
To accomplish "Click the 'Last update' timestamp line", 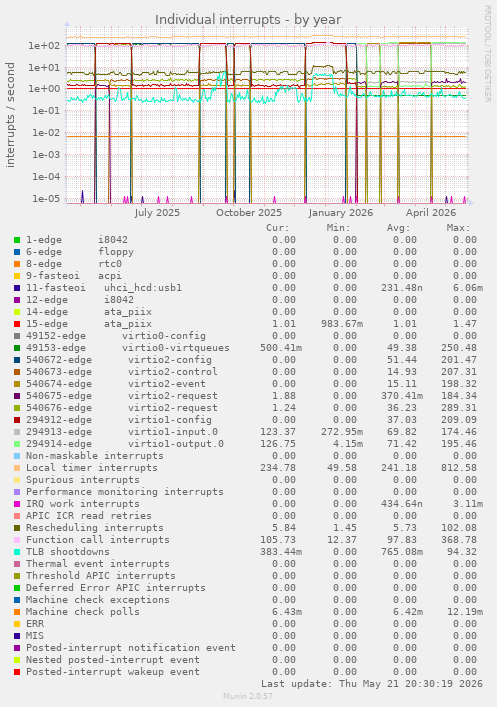I will 372,684.
